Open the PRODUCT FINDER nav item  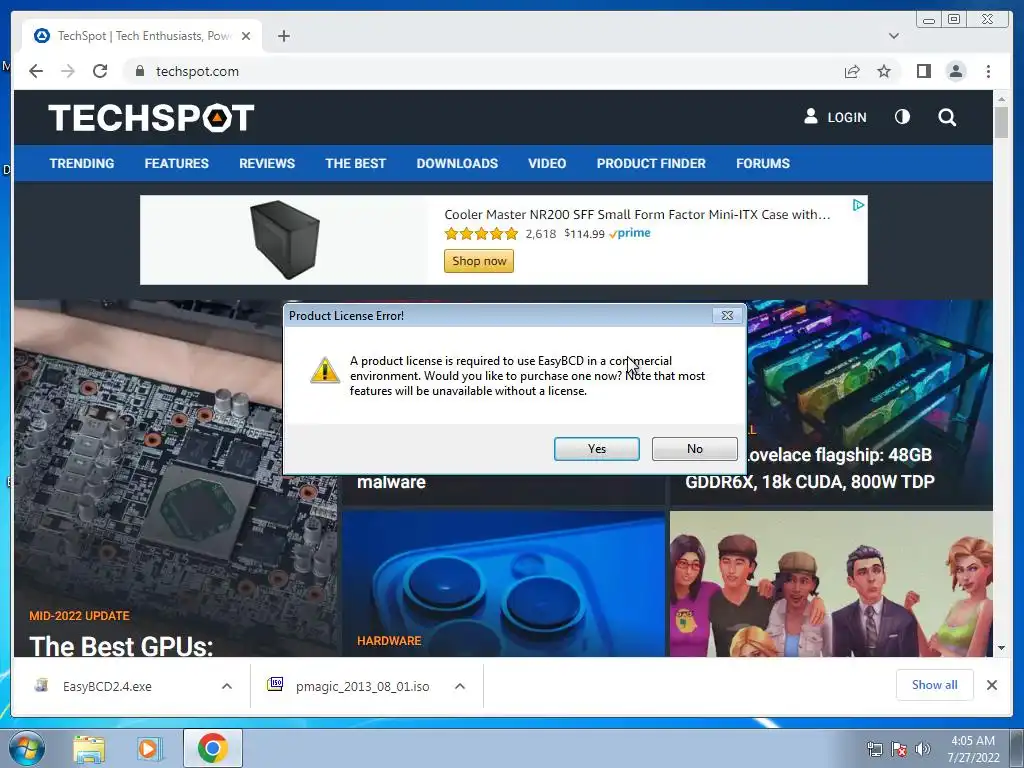coord(651,163)
